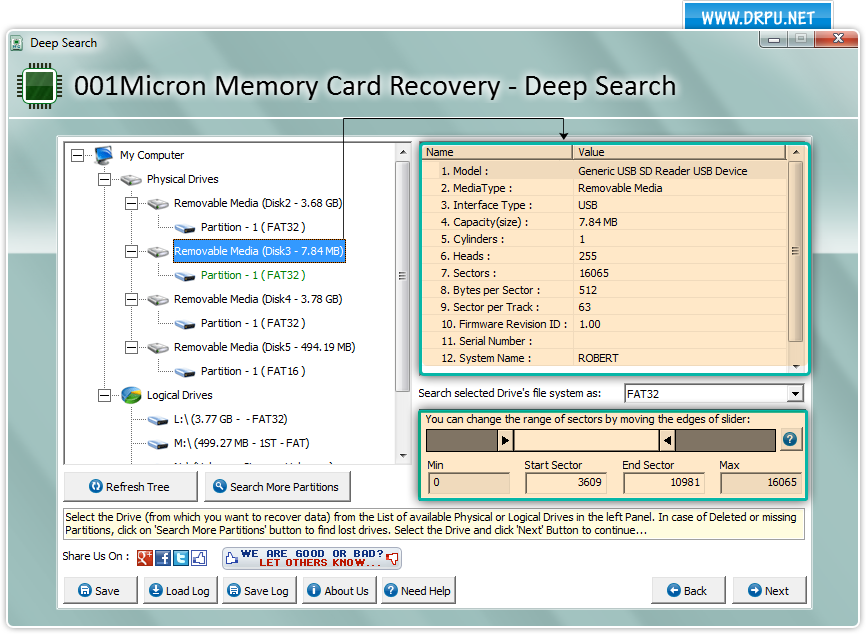Click drive tree scrollbar down arrow

[x=403, y=456]
